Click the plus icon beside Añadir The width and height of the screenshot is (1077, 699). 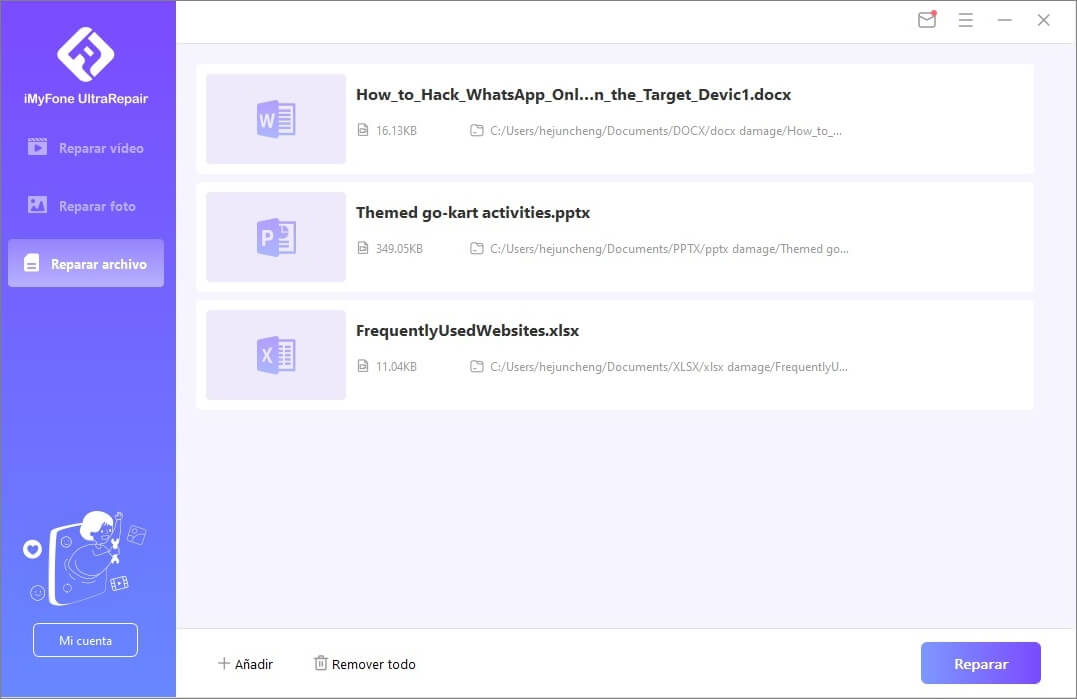(226, 663)
